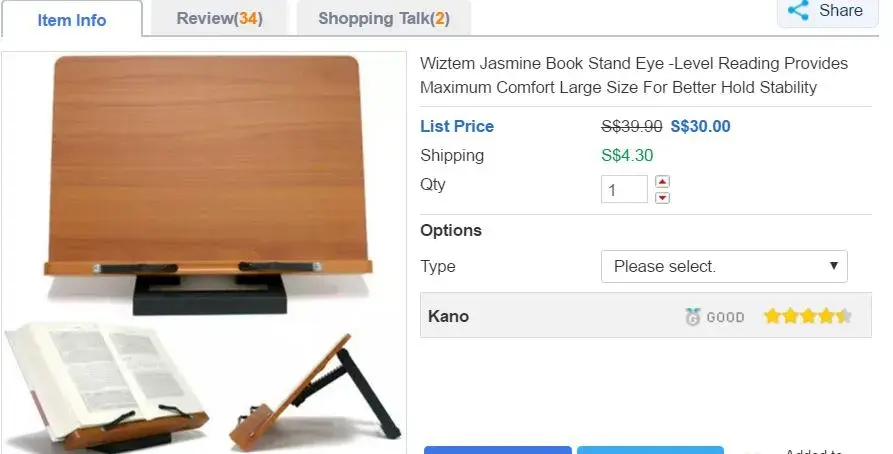Decrease quantity with the down arrow
893x454 pixels.
tap(662, 198)
